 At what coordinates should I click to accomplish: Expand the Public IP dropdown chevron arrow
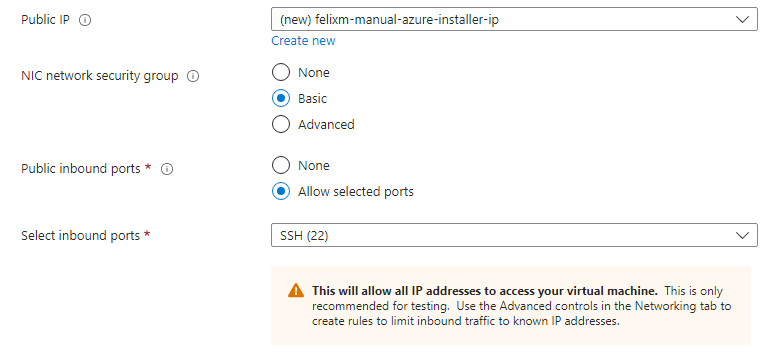click(x=742, y=20)
